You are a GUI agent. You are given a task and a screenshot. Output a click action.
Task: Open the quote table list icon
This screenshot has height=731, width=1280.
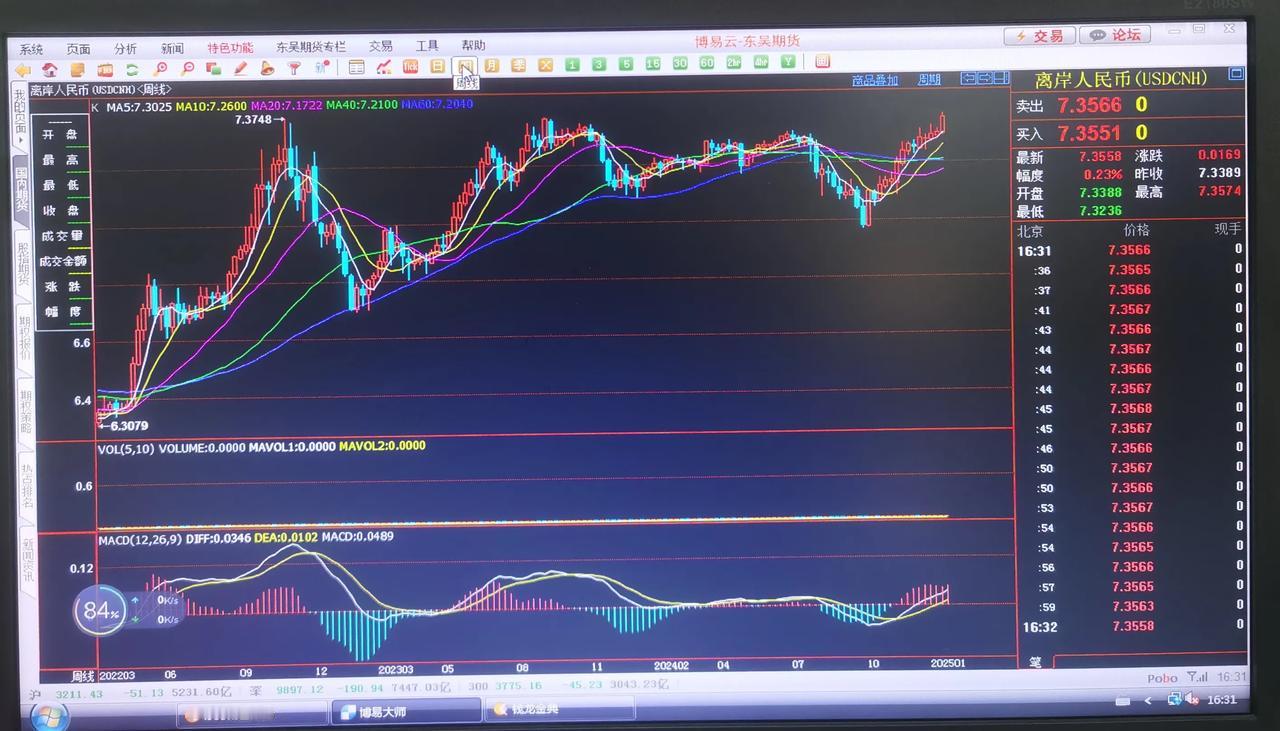tap(356, 67)
